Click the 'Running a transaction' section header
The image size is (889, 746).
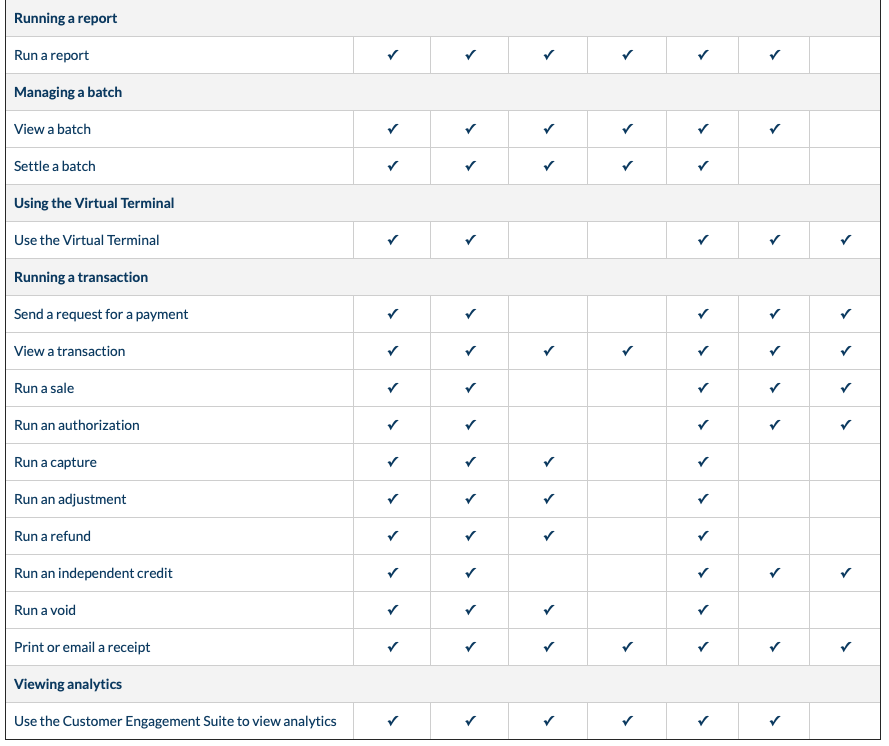click(81, 278)
